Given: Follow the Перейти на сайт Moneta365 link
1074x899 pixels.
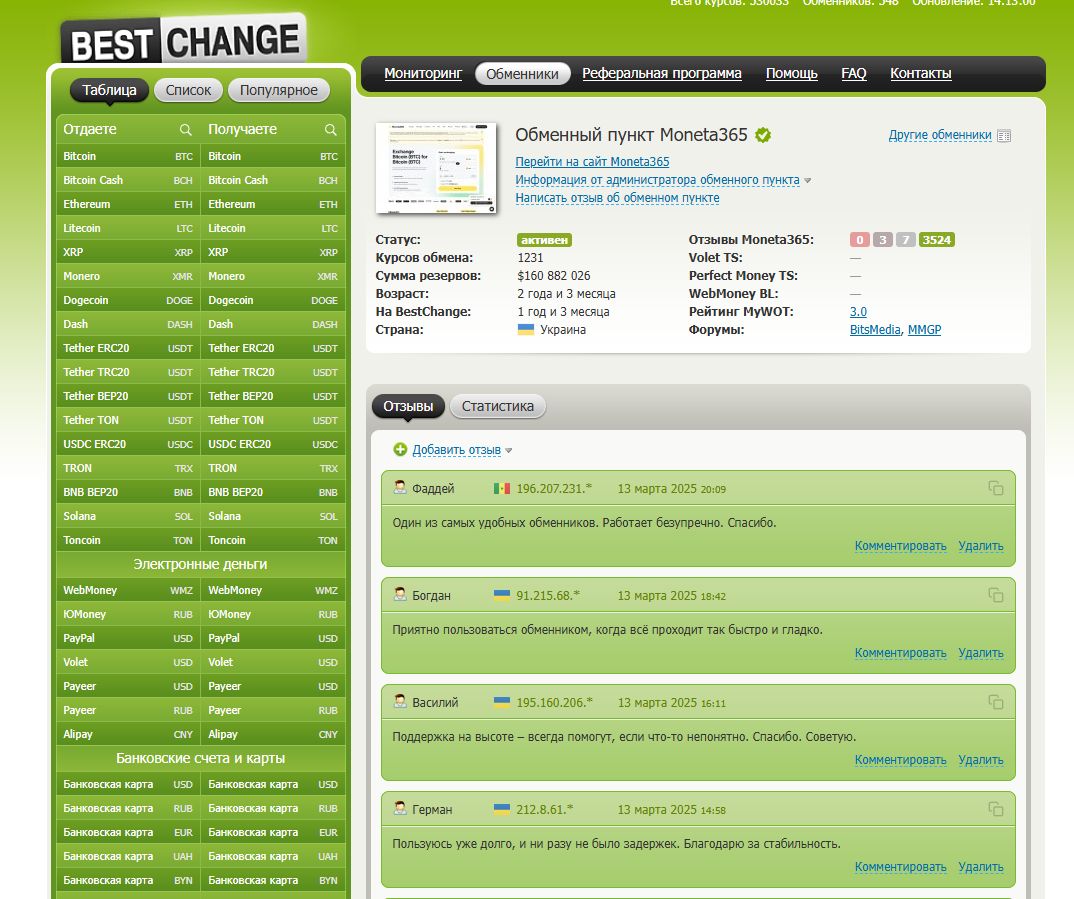Looking at the screenshot, I should click(x=592, y=162).
